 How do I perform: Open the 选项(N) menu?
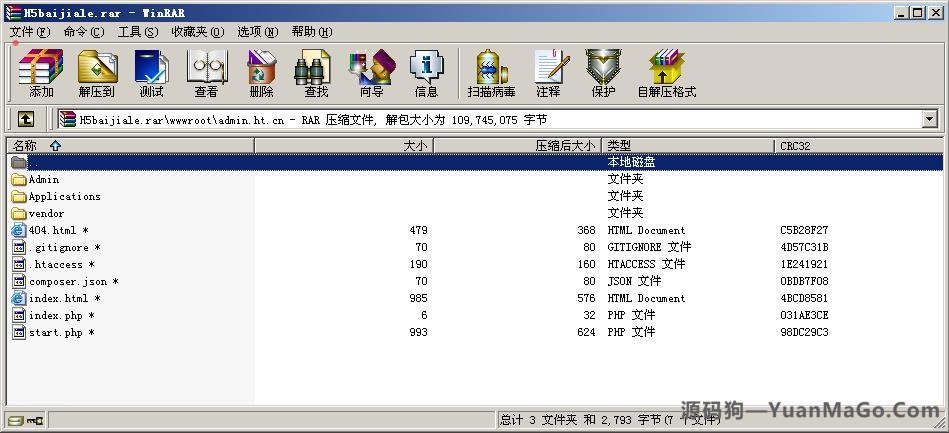(x=257, y=32)
